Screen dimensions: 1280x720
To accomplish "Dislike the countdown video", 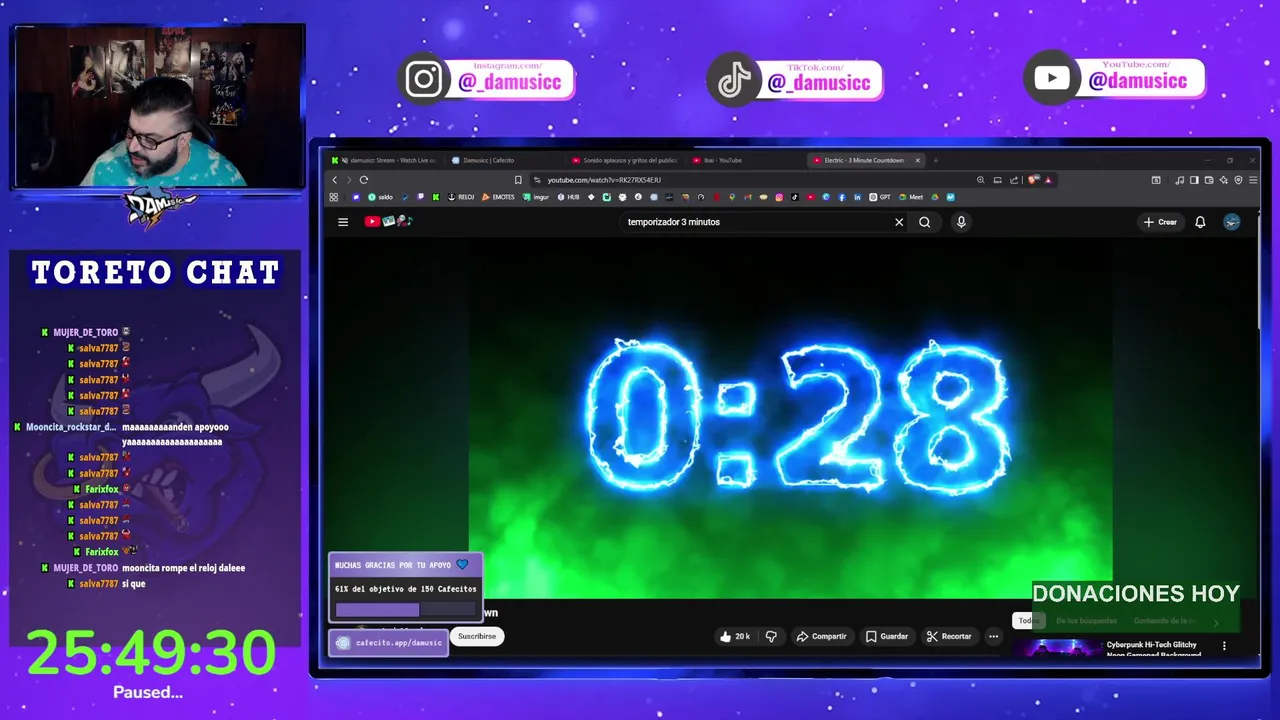I will [x=771, y=636].
